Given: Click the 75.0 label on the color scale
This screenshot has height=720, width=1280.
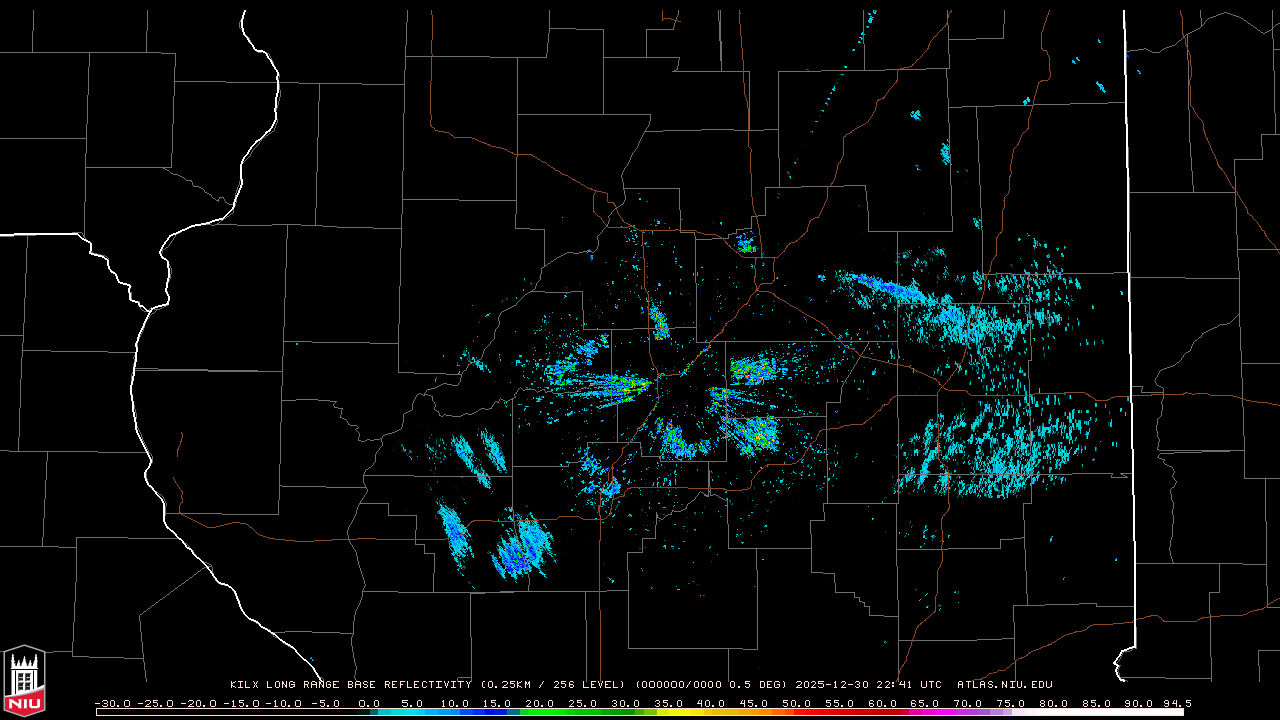Looking at the screenshot, I should (1010, 703).
